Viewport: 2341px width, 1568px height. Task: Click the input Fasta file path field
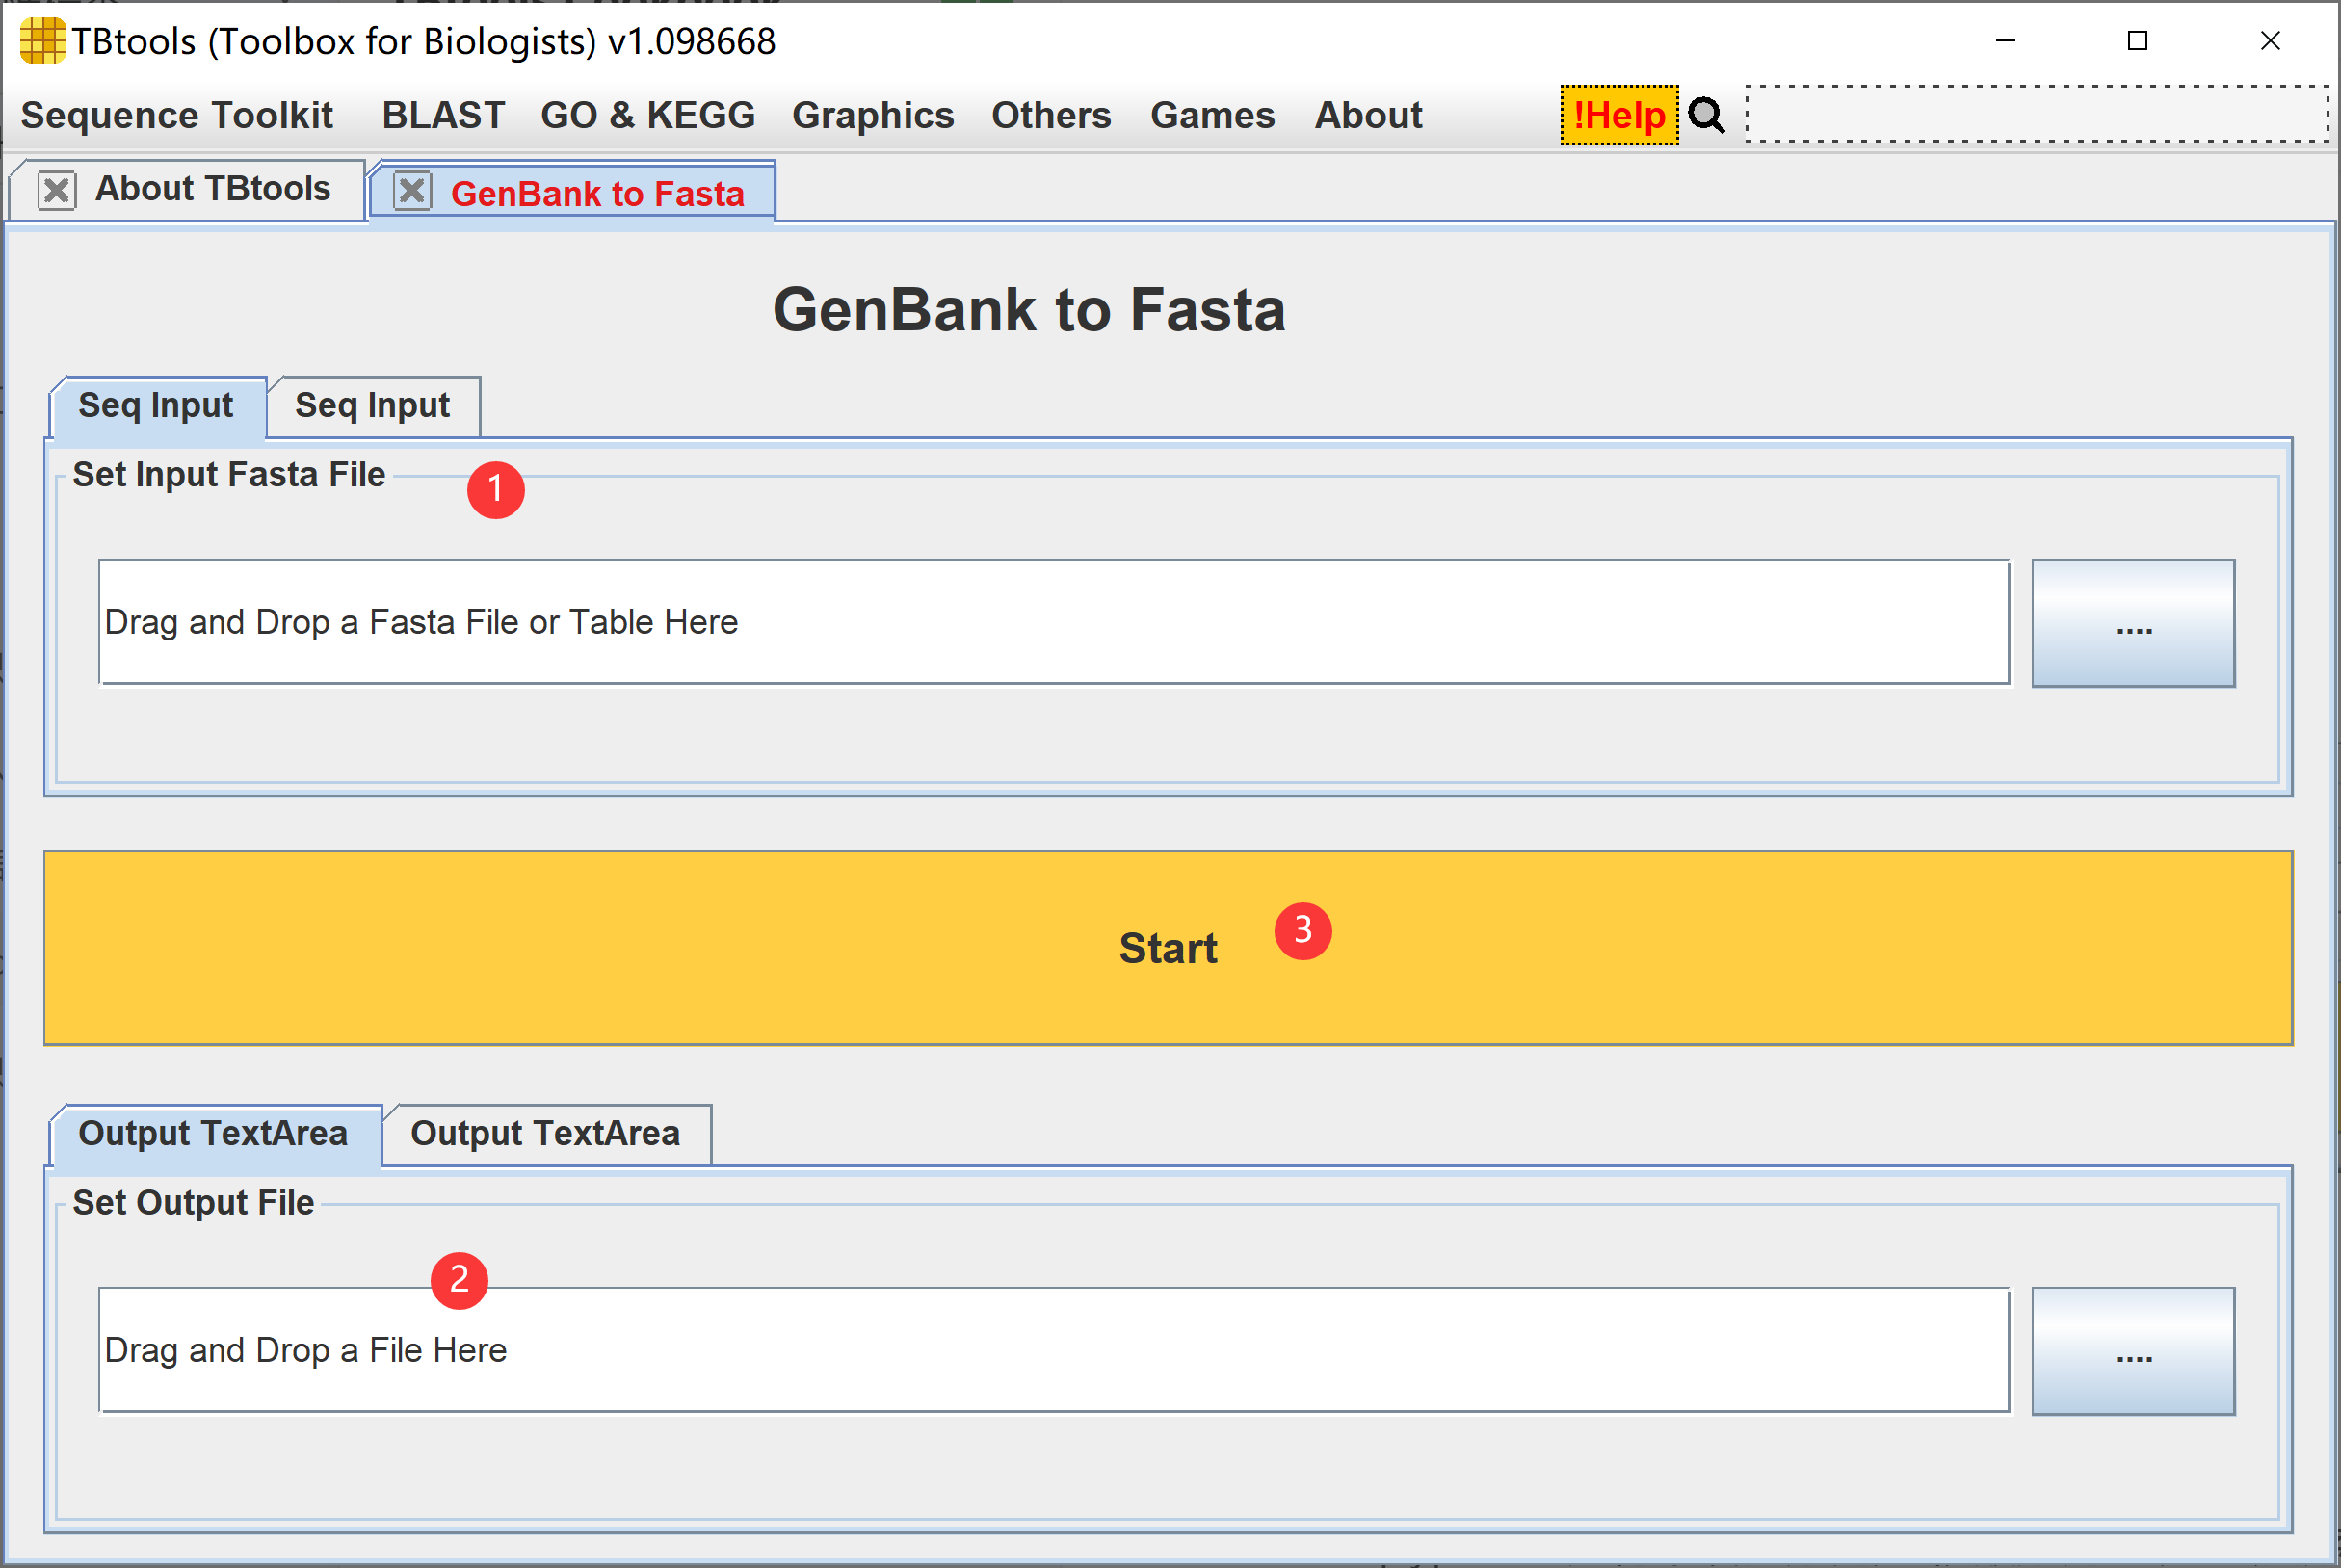[x=1054, y=622]
